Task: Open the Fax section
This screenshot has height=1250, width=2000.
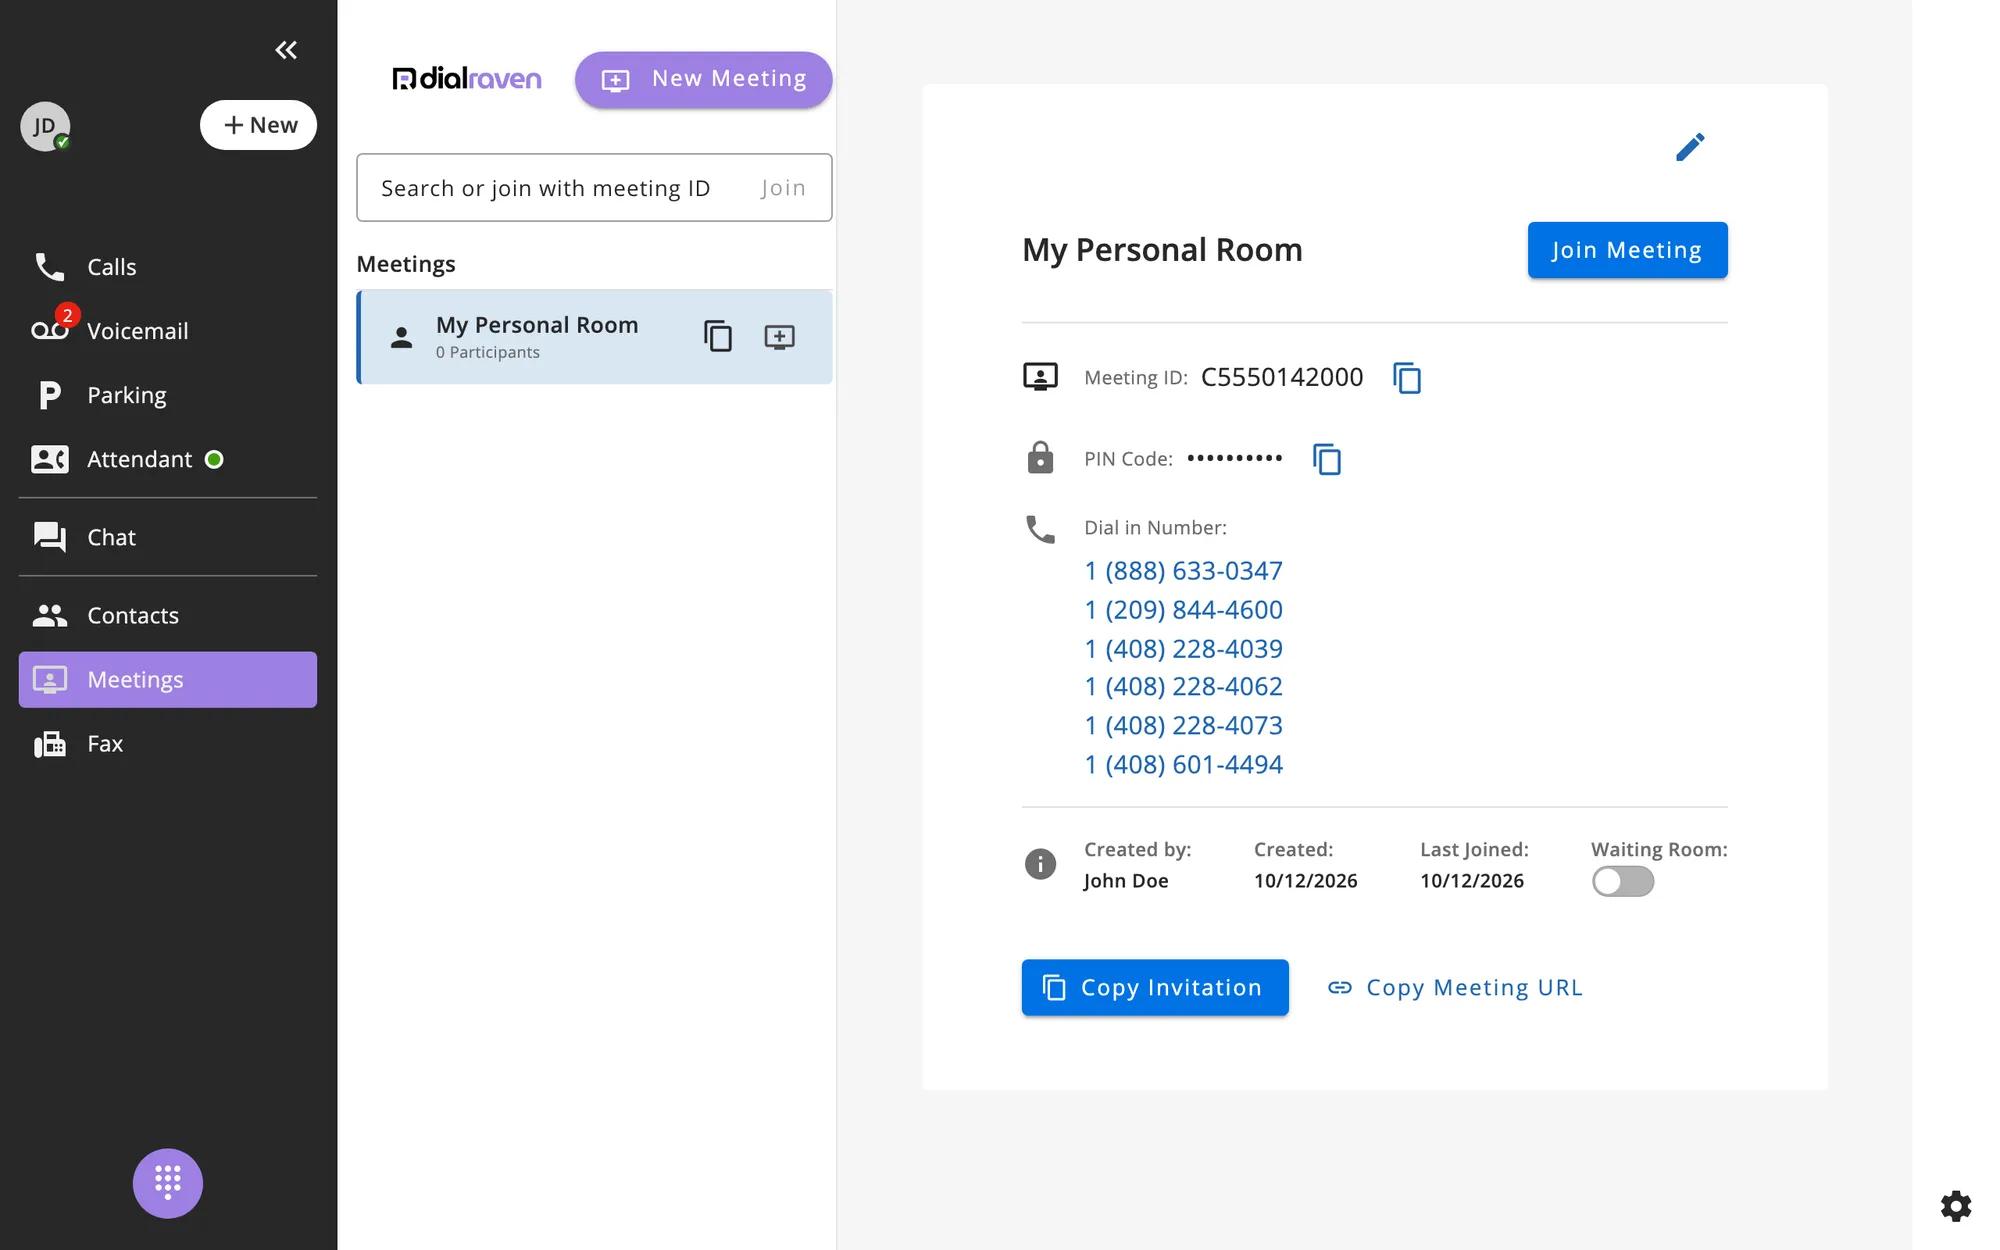Action: click(x=168, y=744)
